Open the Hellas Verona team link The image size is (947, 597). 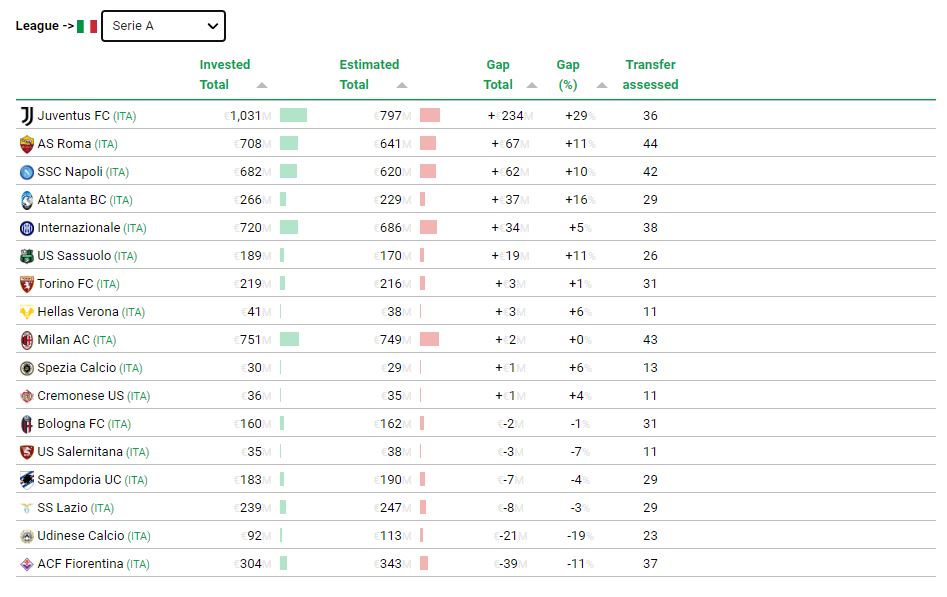[x=77, y=312]
